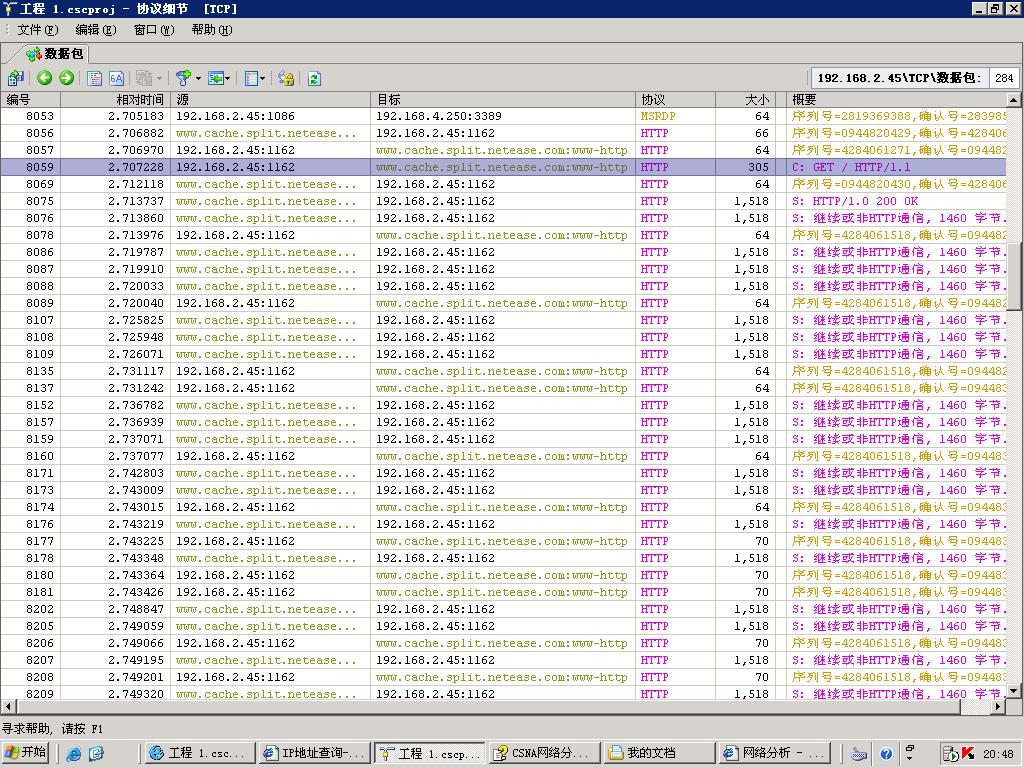The width and height of the screenshot is (1024, 768).
Task: Open the column layout dropdown arrow
Action: click(x=262, y=78)
